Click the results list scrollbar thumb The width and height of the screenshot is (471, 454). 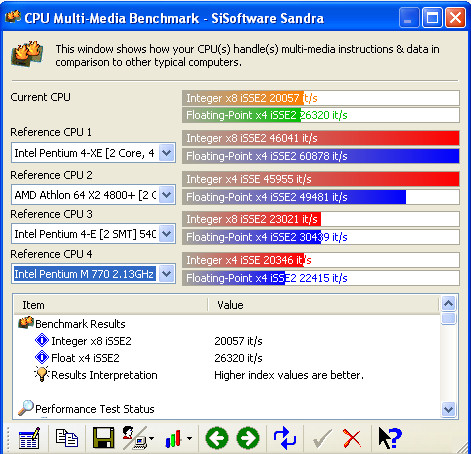(448, 318)
